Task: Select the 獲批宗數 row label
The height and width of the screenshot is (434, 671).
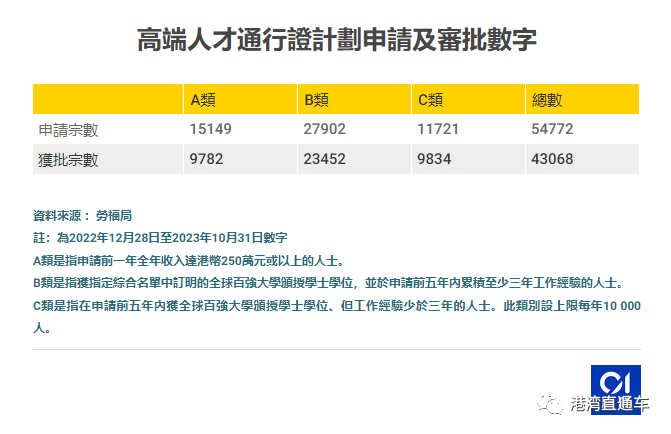Action: click(68, 160)
